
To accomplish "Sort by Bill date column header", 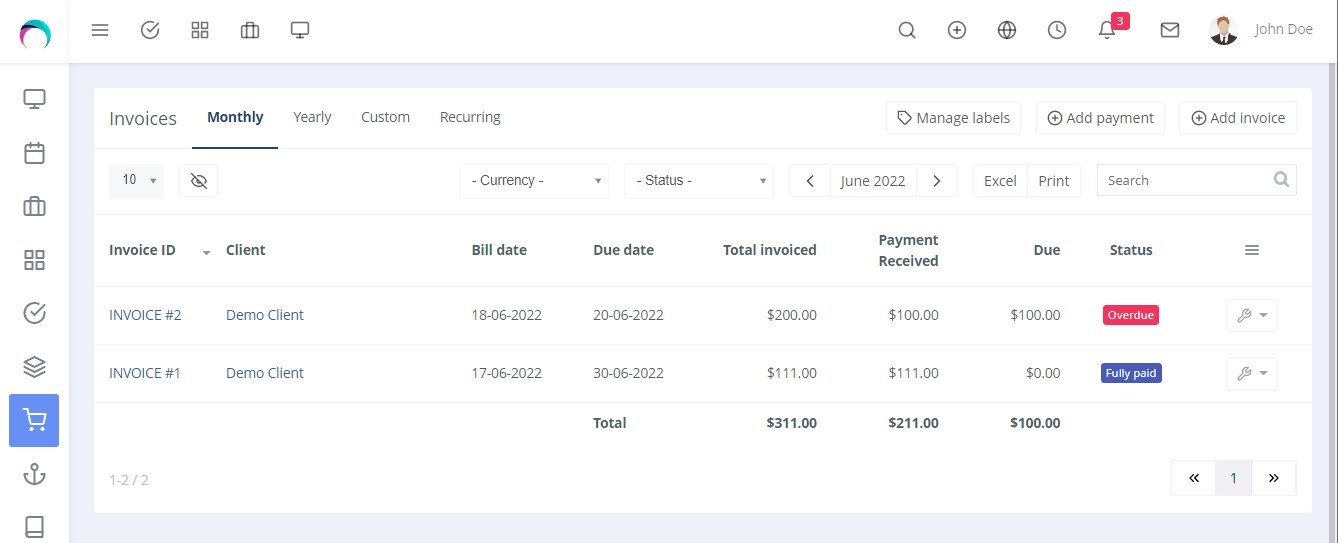I will tap(499, 250).
